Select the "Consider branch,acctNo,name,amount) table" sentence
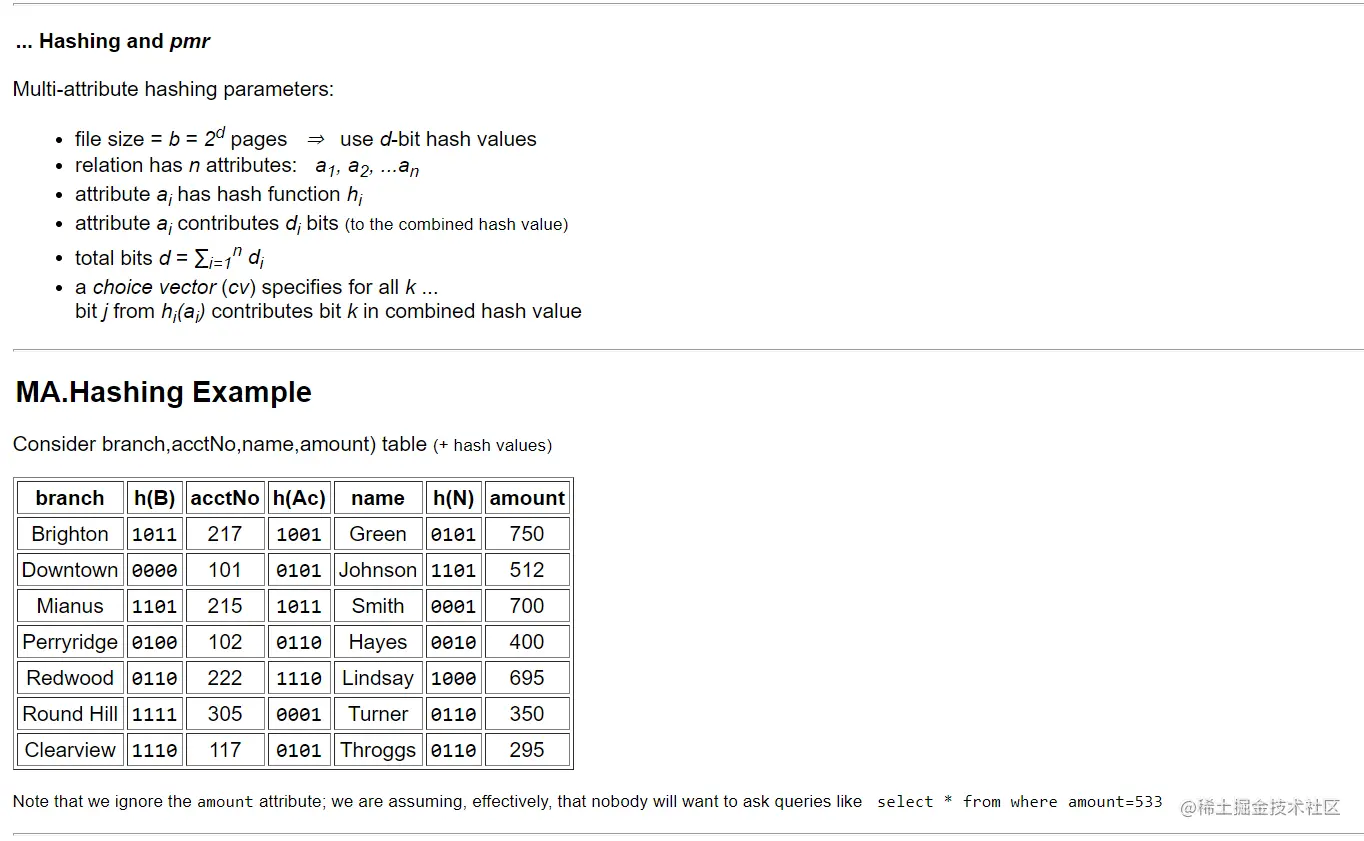The width and height of the screenshot is (1364, 841). pyautogui.click(x=220, y=444)
